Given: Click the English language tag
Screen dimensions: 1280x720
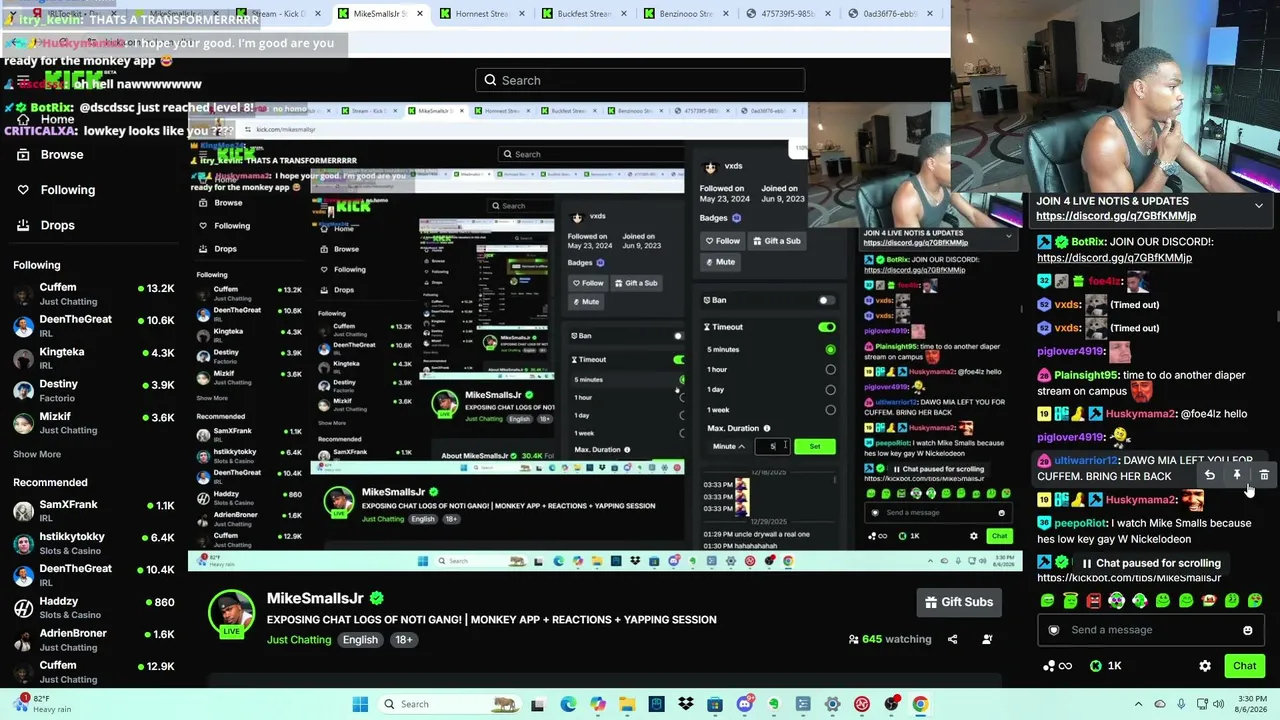Looking at the screenshot, I should pyautogui.click(x=360, y=640).
